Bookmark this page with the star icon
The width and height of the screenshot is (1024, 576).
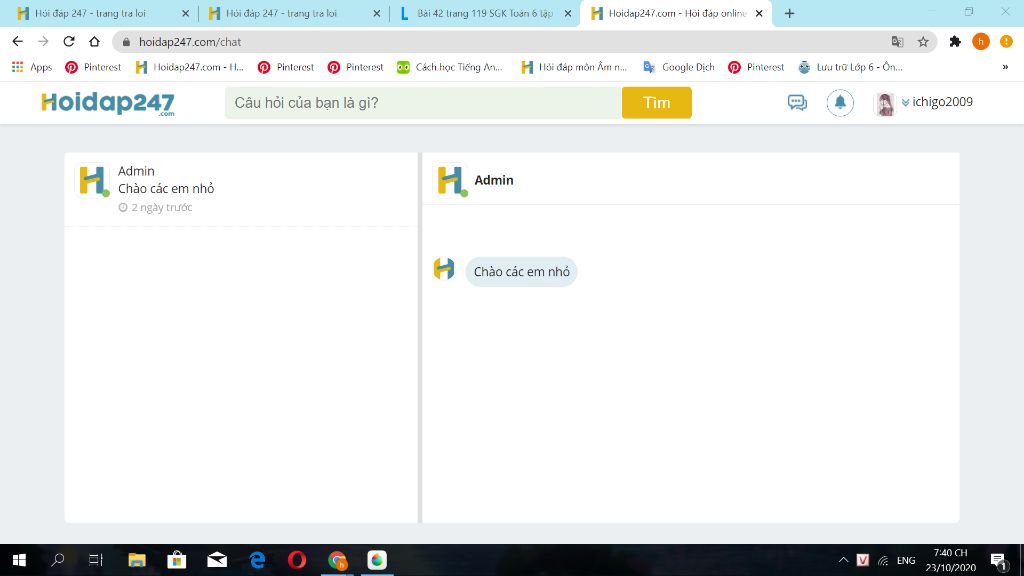pos(923,42)
